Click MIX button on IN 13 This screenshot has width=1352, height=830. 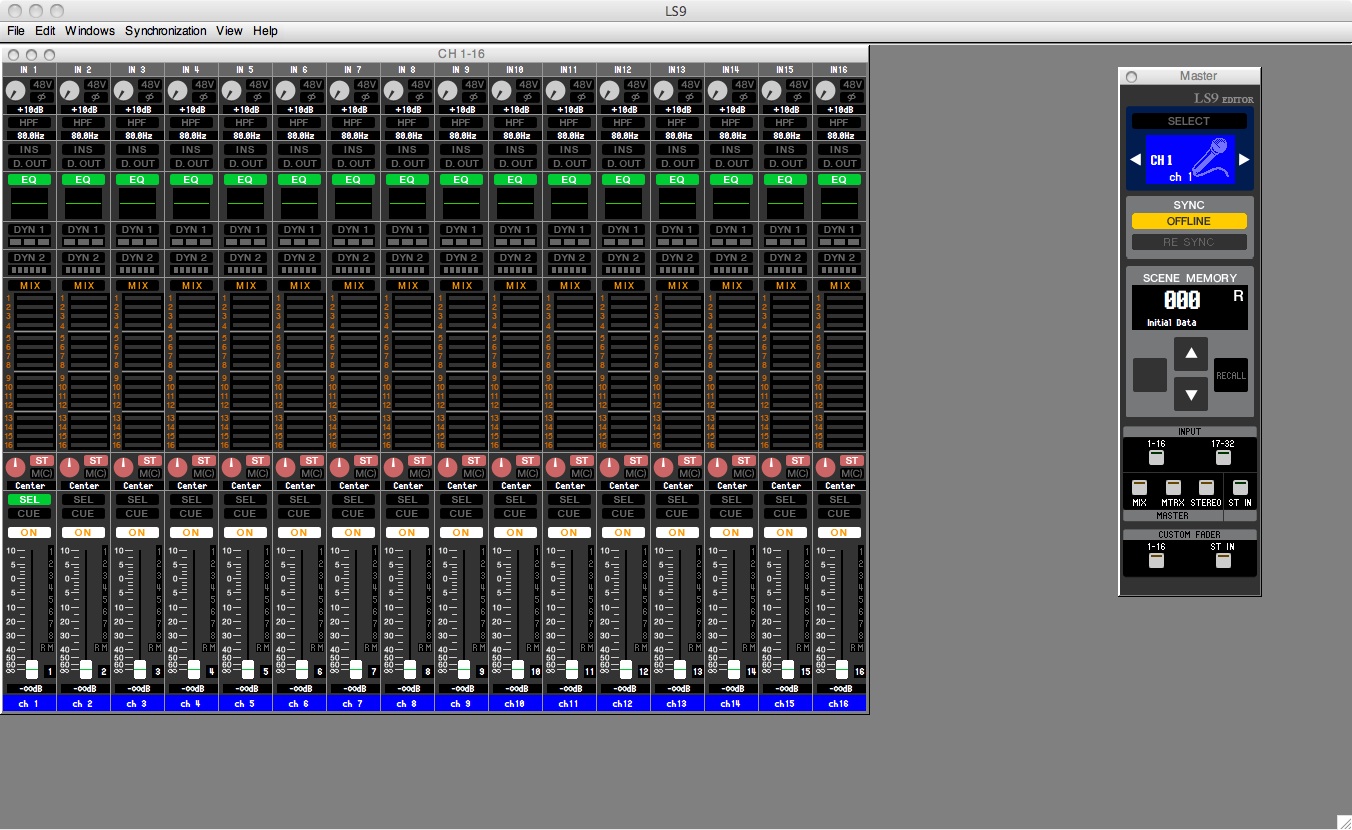click(678, 286)
